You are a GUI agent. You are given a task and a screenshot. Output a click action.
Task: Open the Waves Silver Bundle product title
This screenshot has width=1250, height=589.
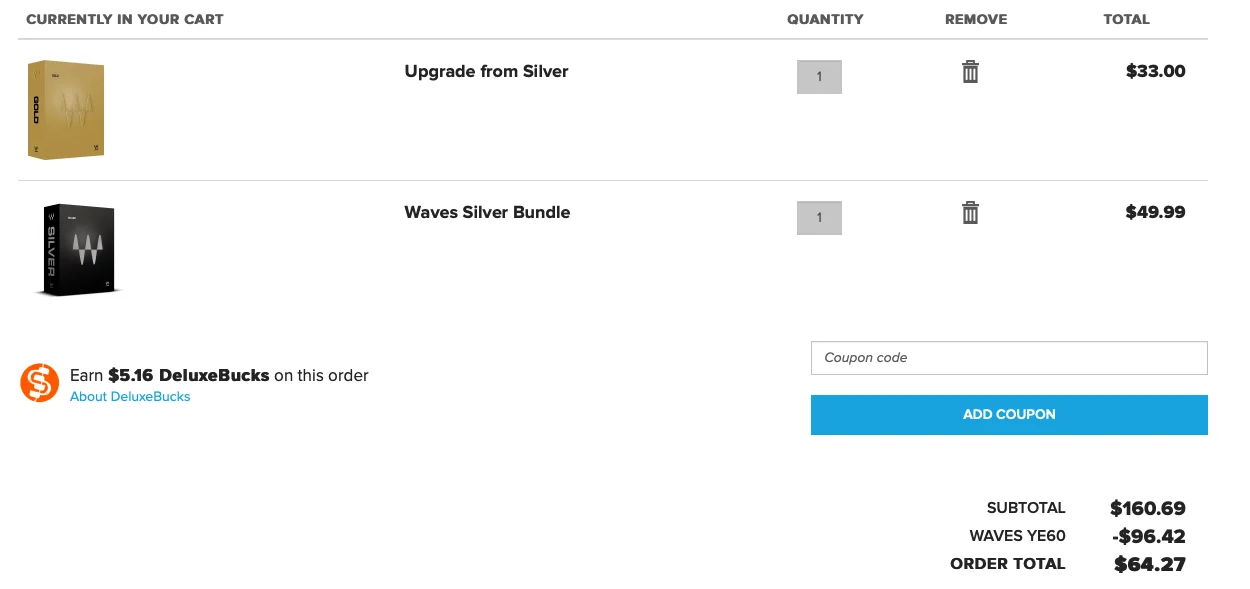[x=487, y=212]
